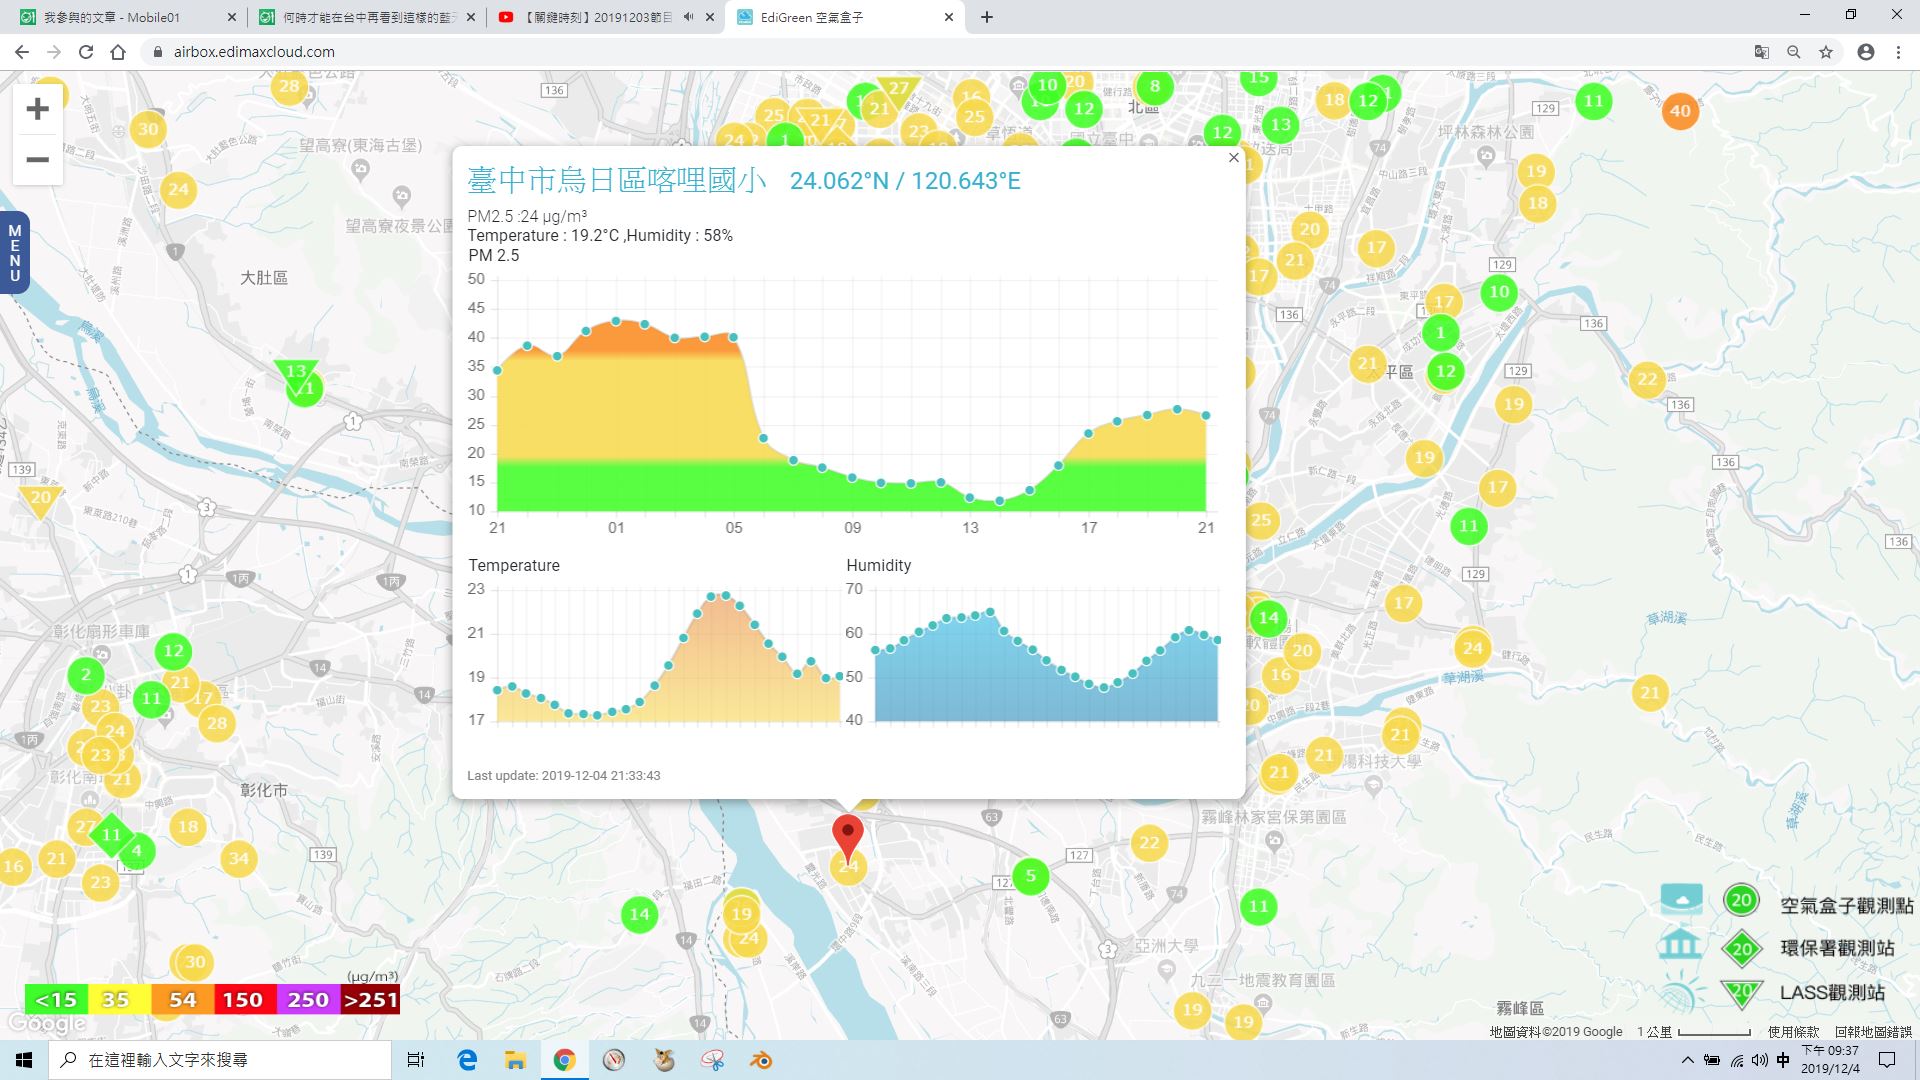Open the browser home page
The width and height of the screenshot is (1920, 1080).
(118, 52)
